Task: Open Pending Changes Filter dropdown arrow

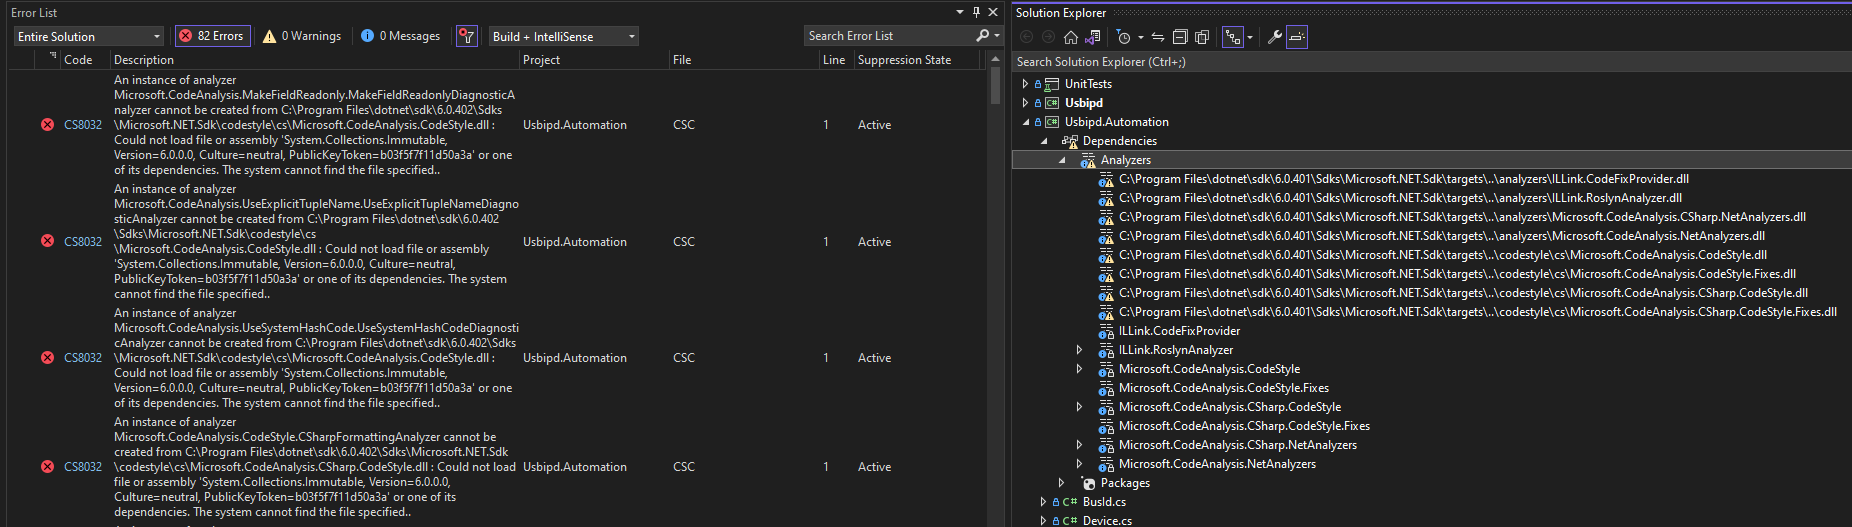Action: click(x=1141, y=37)
